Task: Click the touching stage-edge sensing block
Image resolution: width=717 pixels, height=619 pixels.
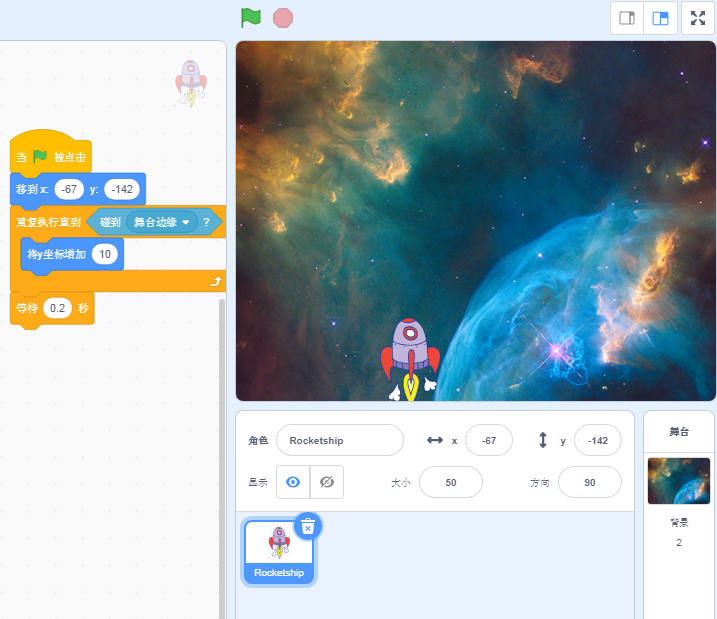Action: [155, 222]
